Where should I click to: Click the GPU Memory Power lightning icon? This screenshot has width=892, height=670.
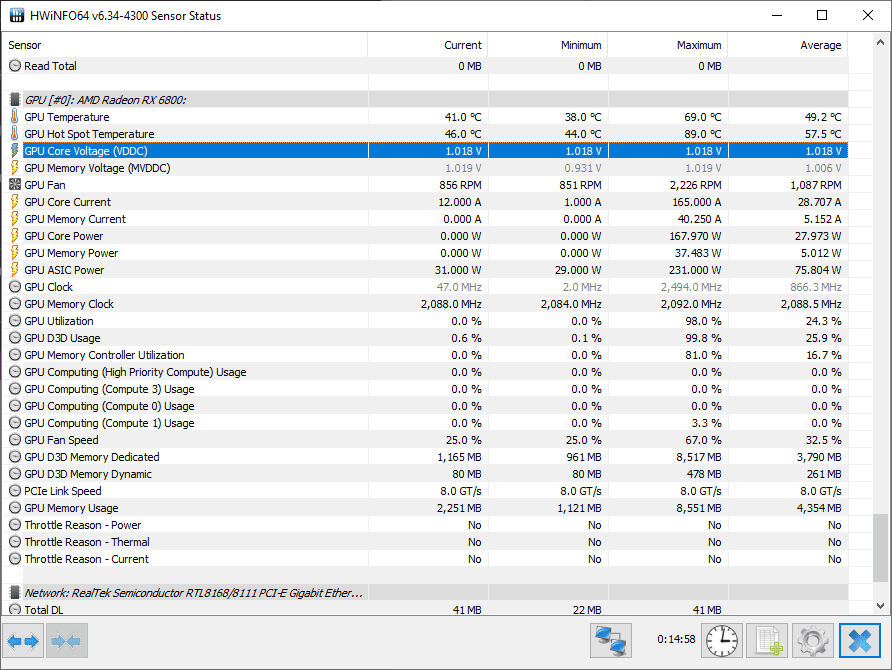pos(15,253)
